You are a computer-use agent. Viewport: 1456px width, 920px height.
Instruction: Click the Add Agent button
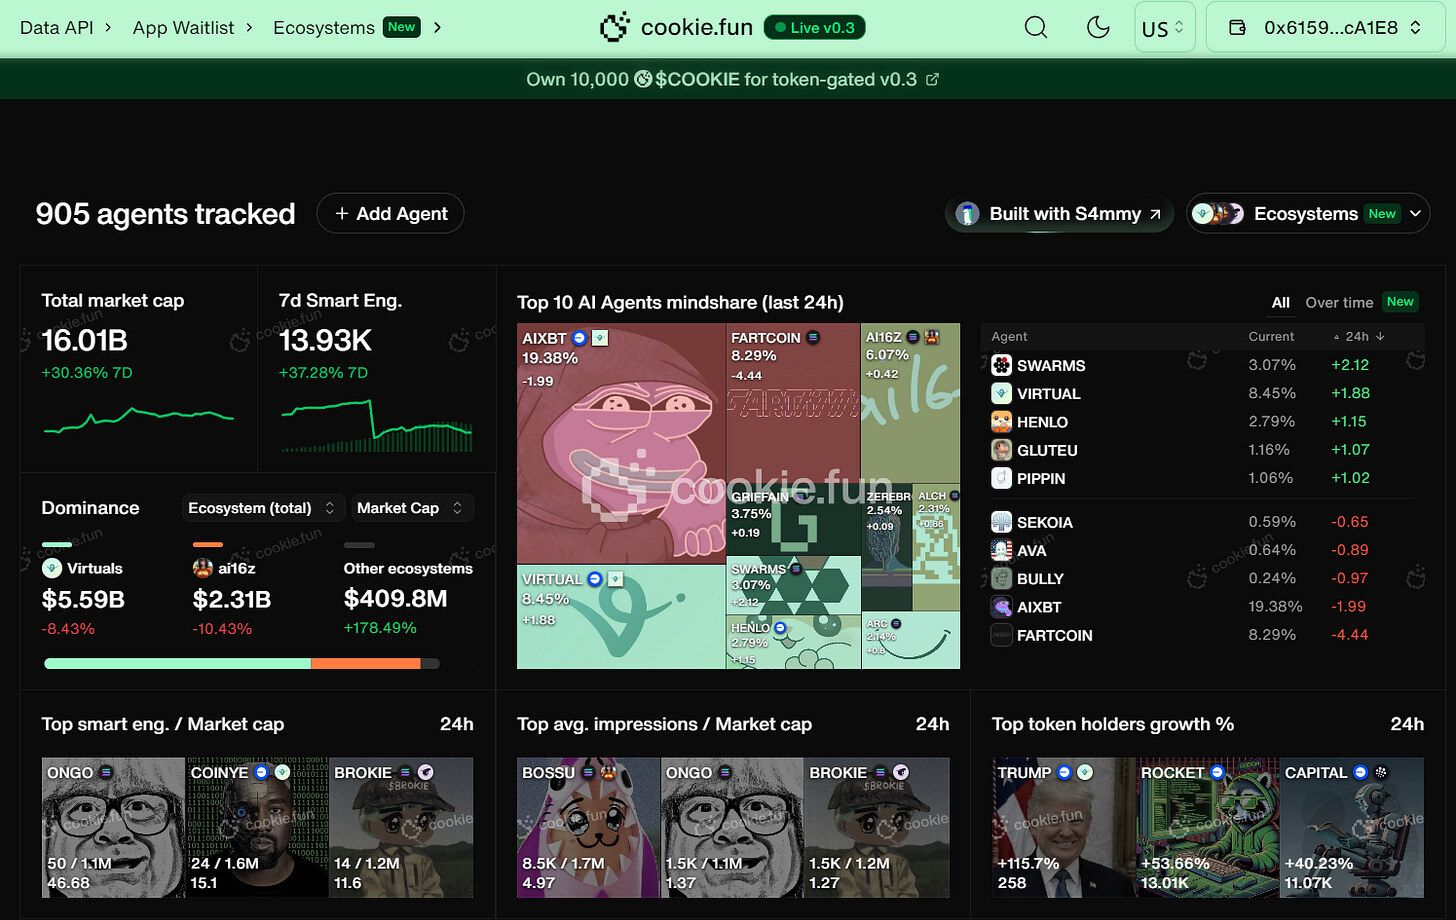[x=390, y=213]
